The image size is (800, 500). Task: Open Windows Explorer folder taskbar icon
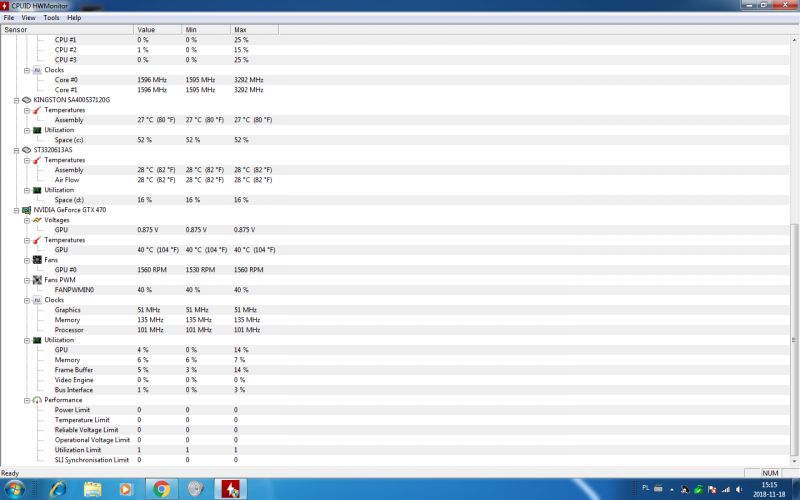point(92,489)
